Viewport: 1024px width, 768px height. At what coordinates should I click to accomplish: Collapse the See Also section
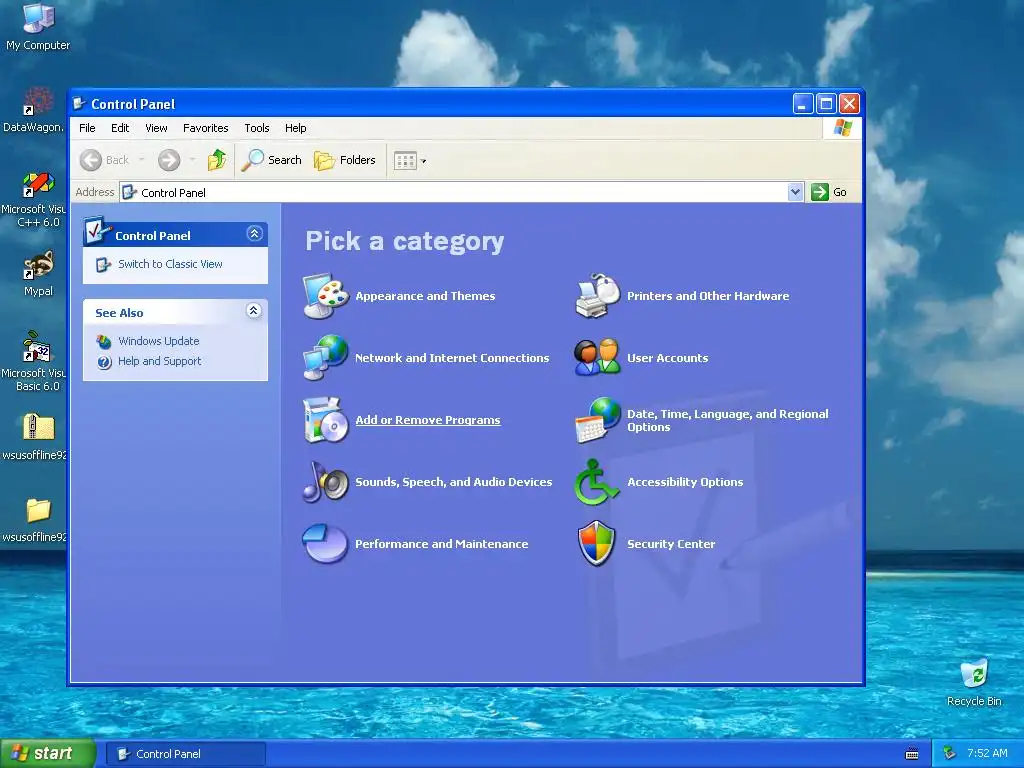(254, 311)
